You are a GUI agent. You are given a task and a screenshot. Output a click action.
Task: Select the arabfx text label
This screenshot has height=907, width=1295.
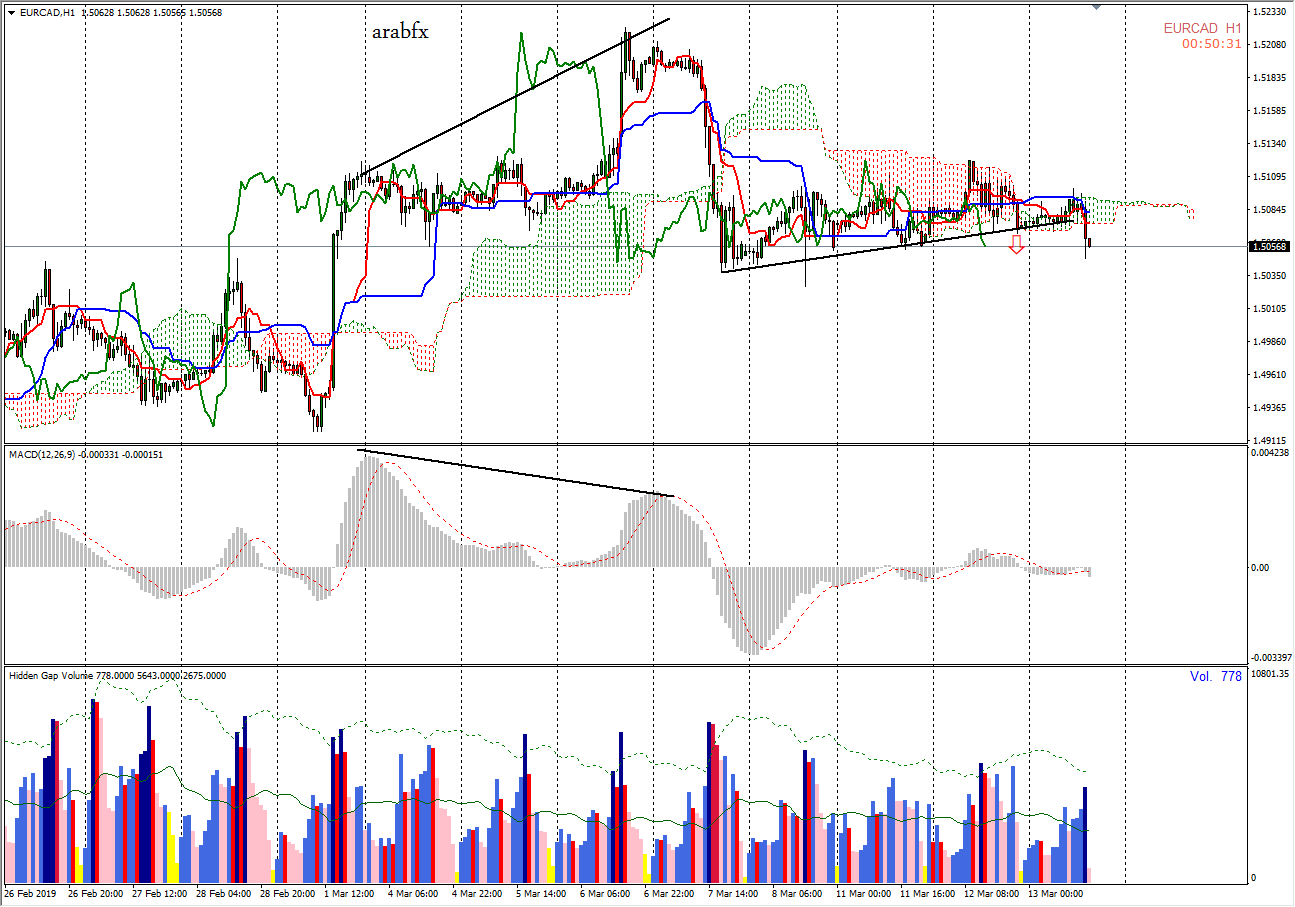click(x=400, y=32)
